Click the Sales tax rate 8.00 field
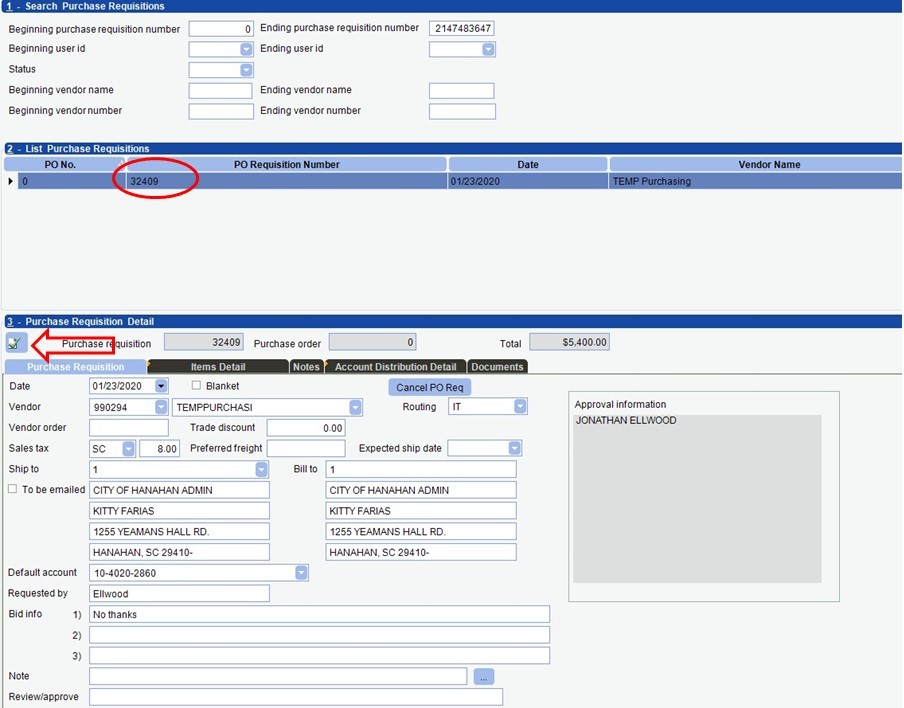The image size is (904, 708). click(x=160, y=449)
